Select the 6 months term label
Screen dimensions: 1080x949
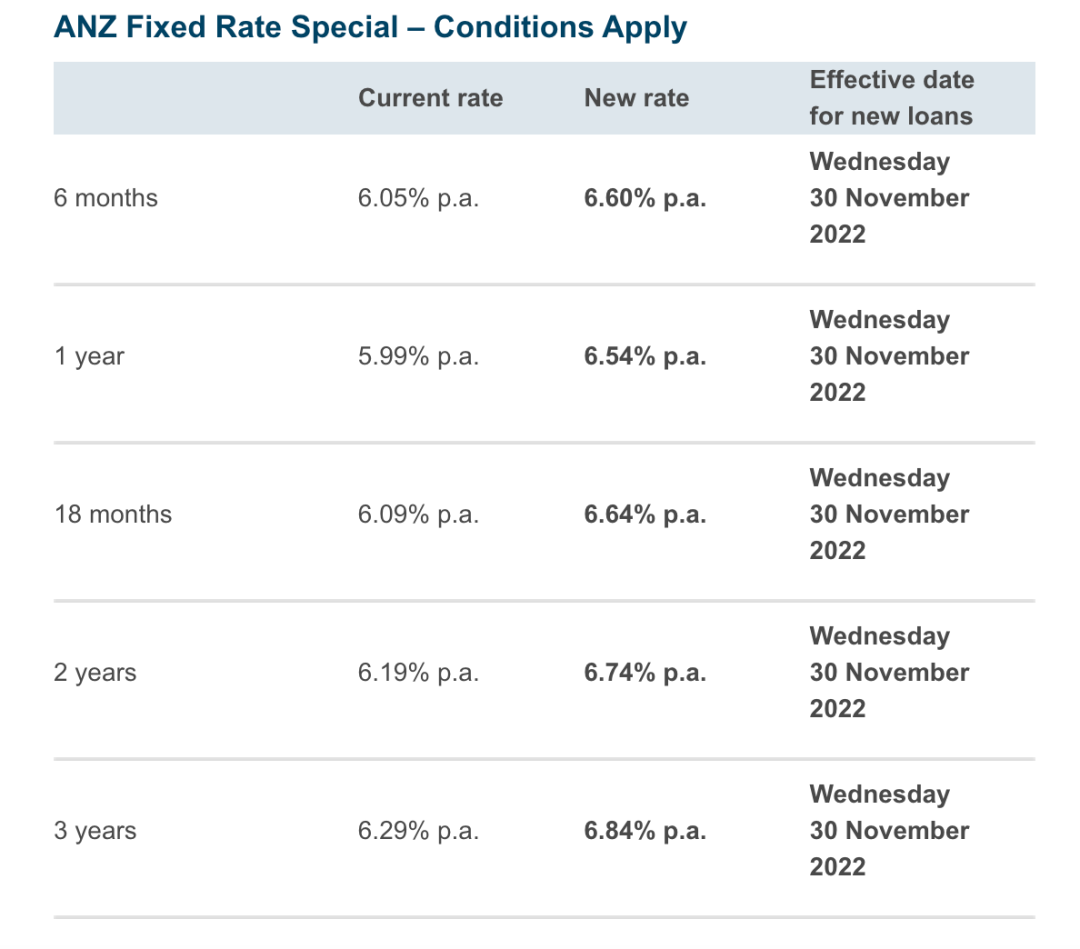tap(106, 198)
